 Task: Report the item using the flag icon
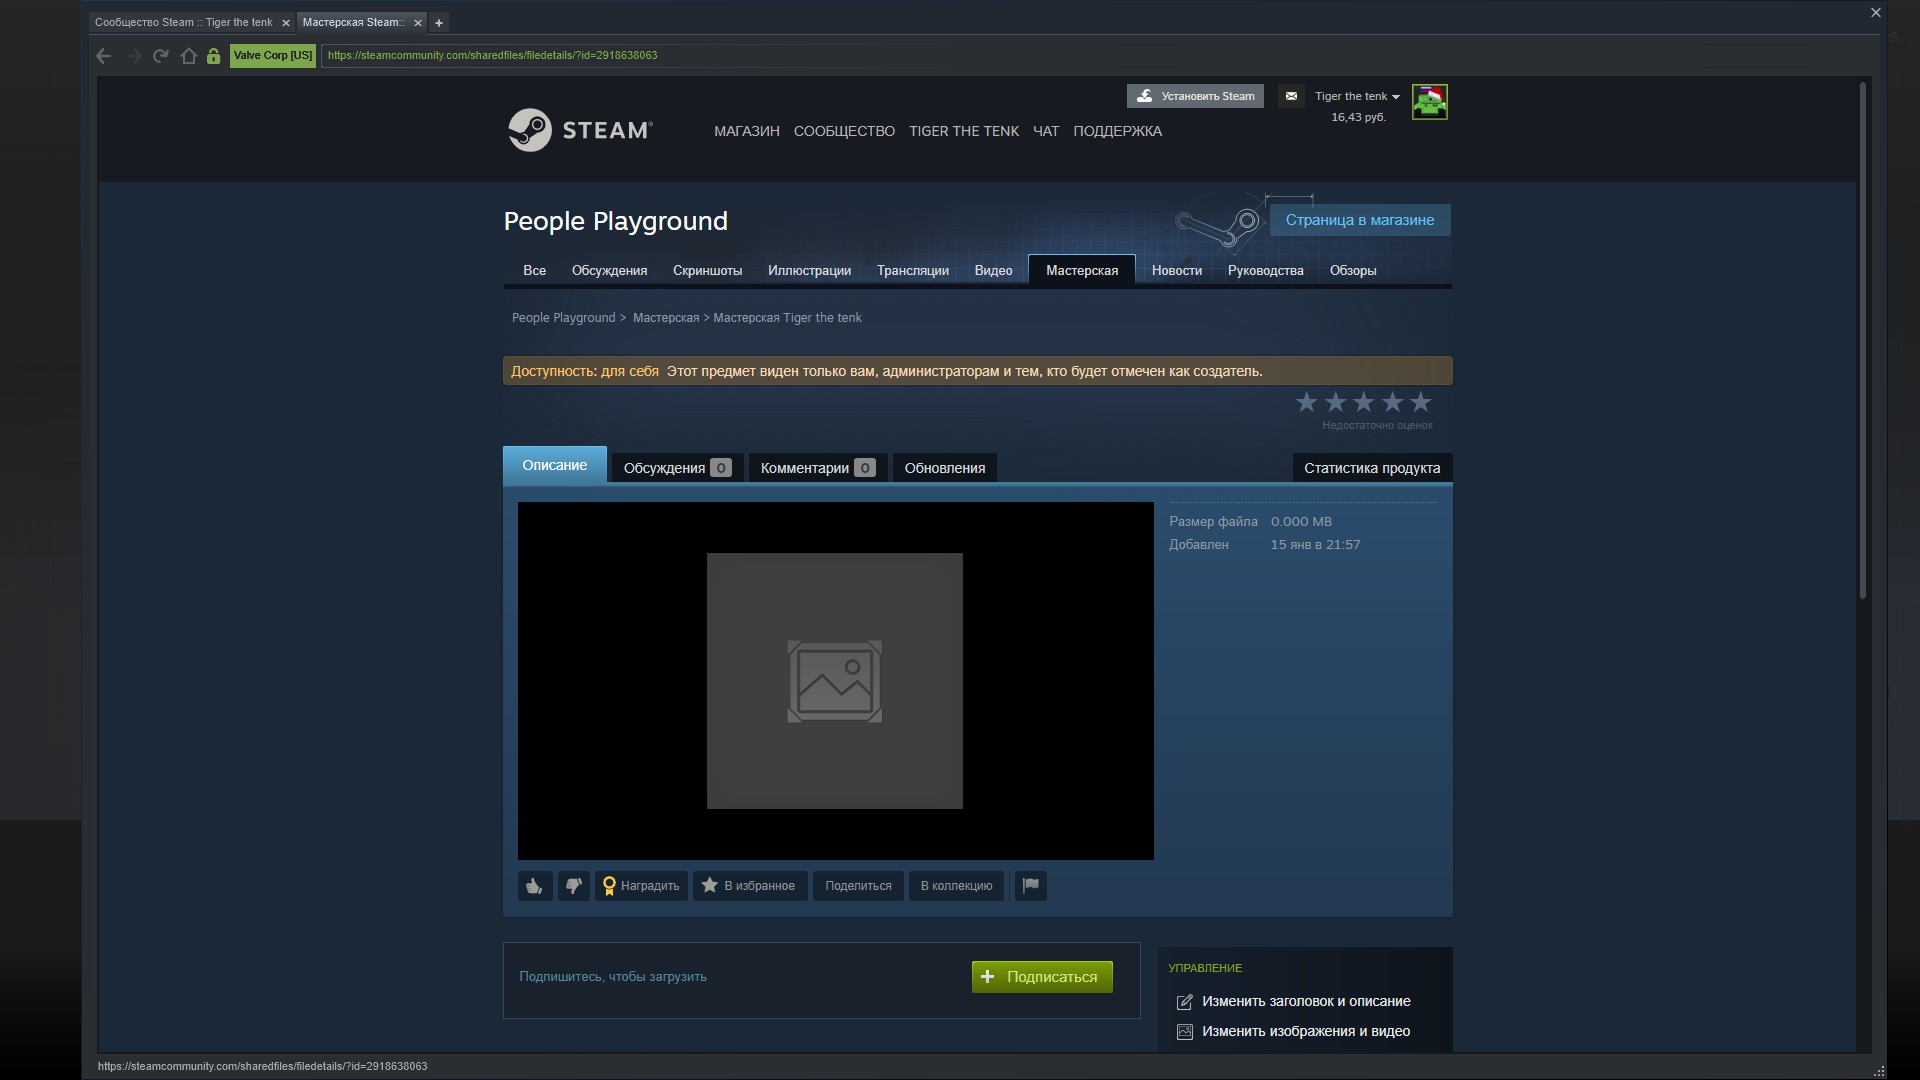(x=1030, y=886)
